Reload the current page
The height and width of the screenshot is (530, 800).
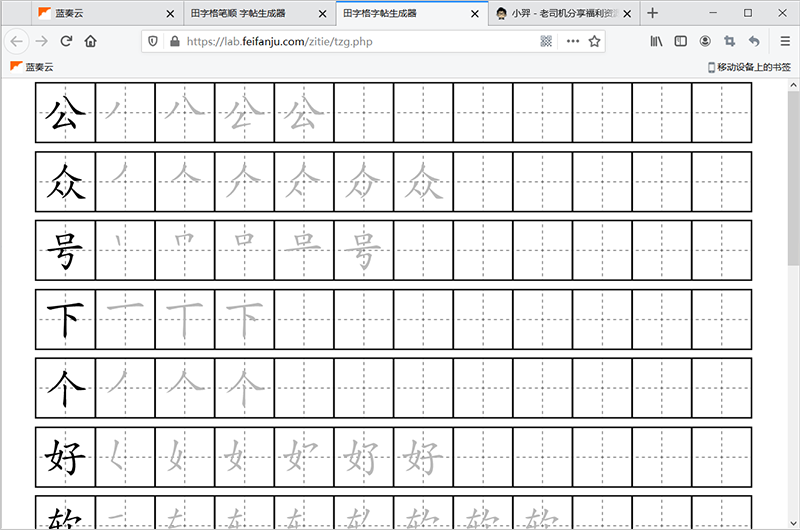66,41
